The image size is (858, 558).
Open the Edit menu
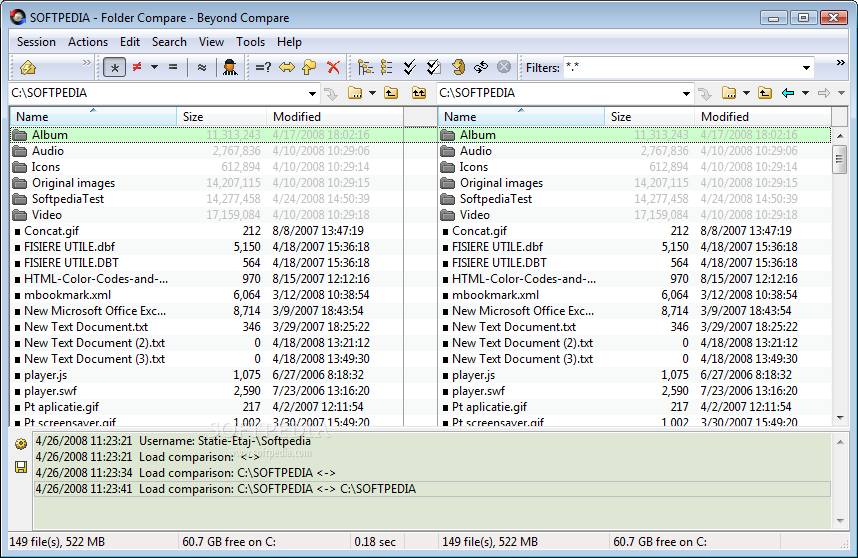pos(130,42)
